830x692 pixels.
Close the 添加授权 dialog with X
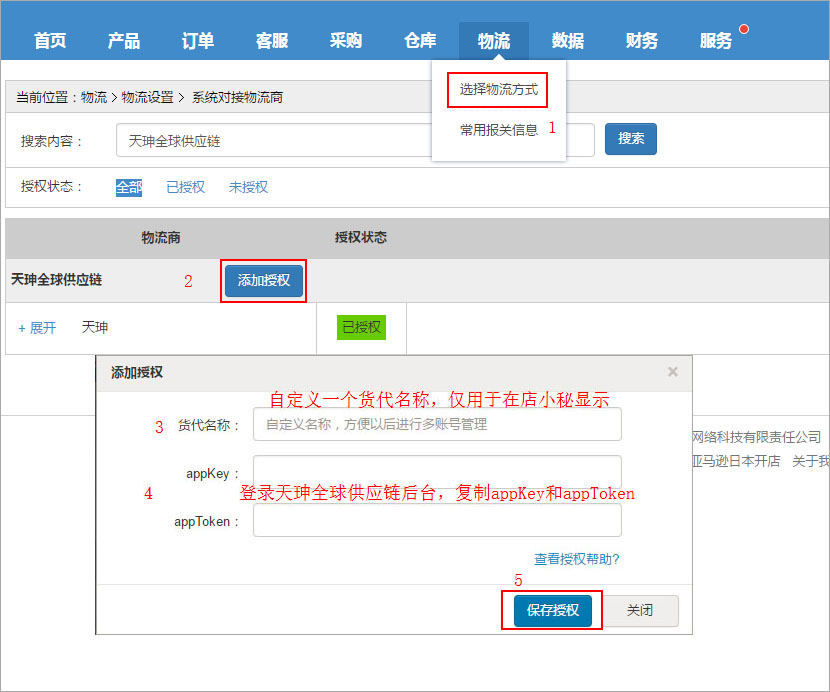click(673, 372)
